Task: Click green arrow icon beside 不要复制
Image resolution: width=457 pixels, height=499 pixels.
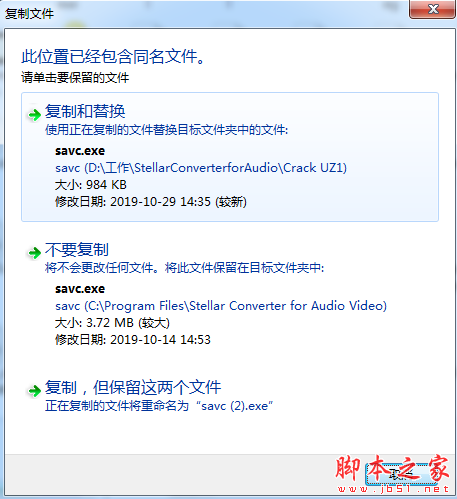Action: coord(35,253)
